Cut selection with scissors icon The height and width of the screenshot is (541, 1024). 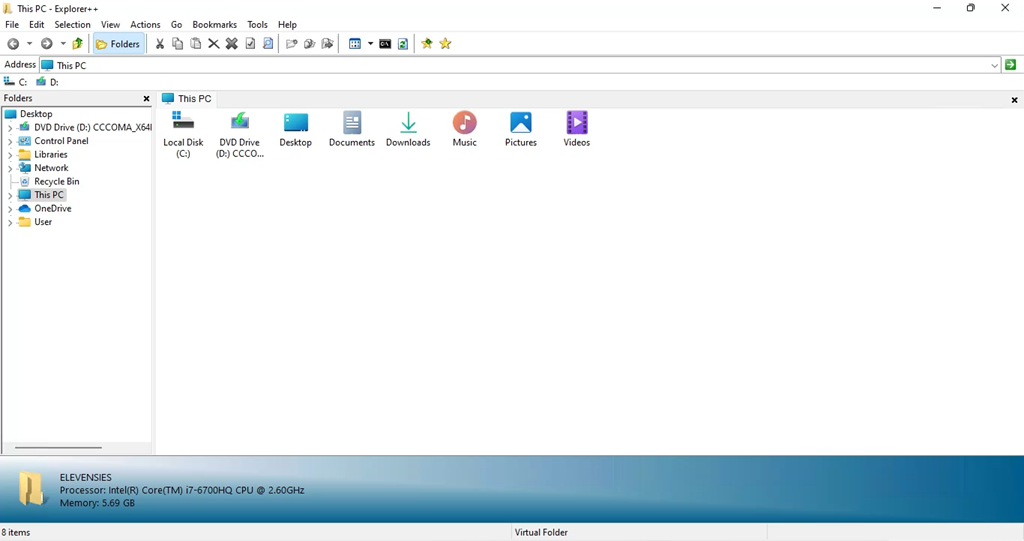(x=159, y=44)
